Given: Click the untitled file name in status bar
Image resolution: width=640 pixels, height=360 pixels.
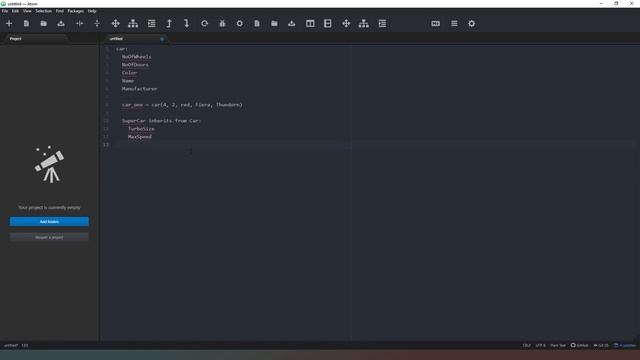Looking at the screenshot, I should (11, 345).
